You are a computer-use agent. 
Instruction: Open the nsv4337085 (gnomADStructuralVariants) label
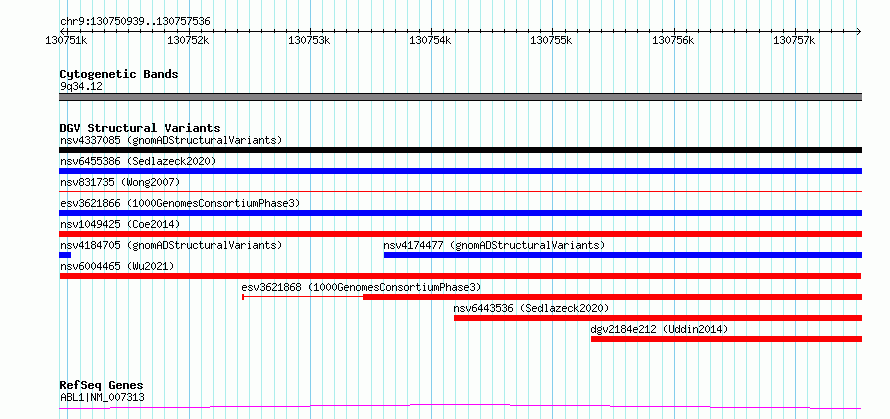click(171, 140)
